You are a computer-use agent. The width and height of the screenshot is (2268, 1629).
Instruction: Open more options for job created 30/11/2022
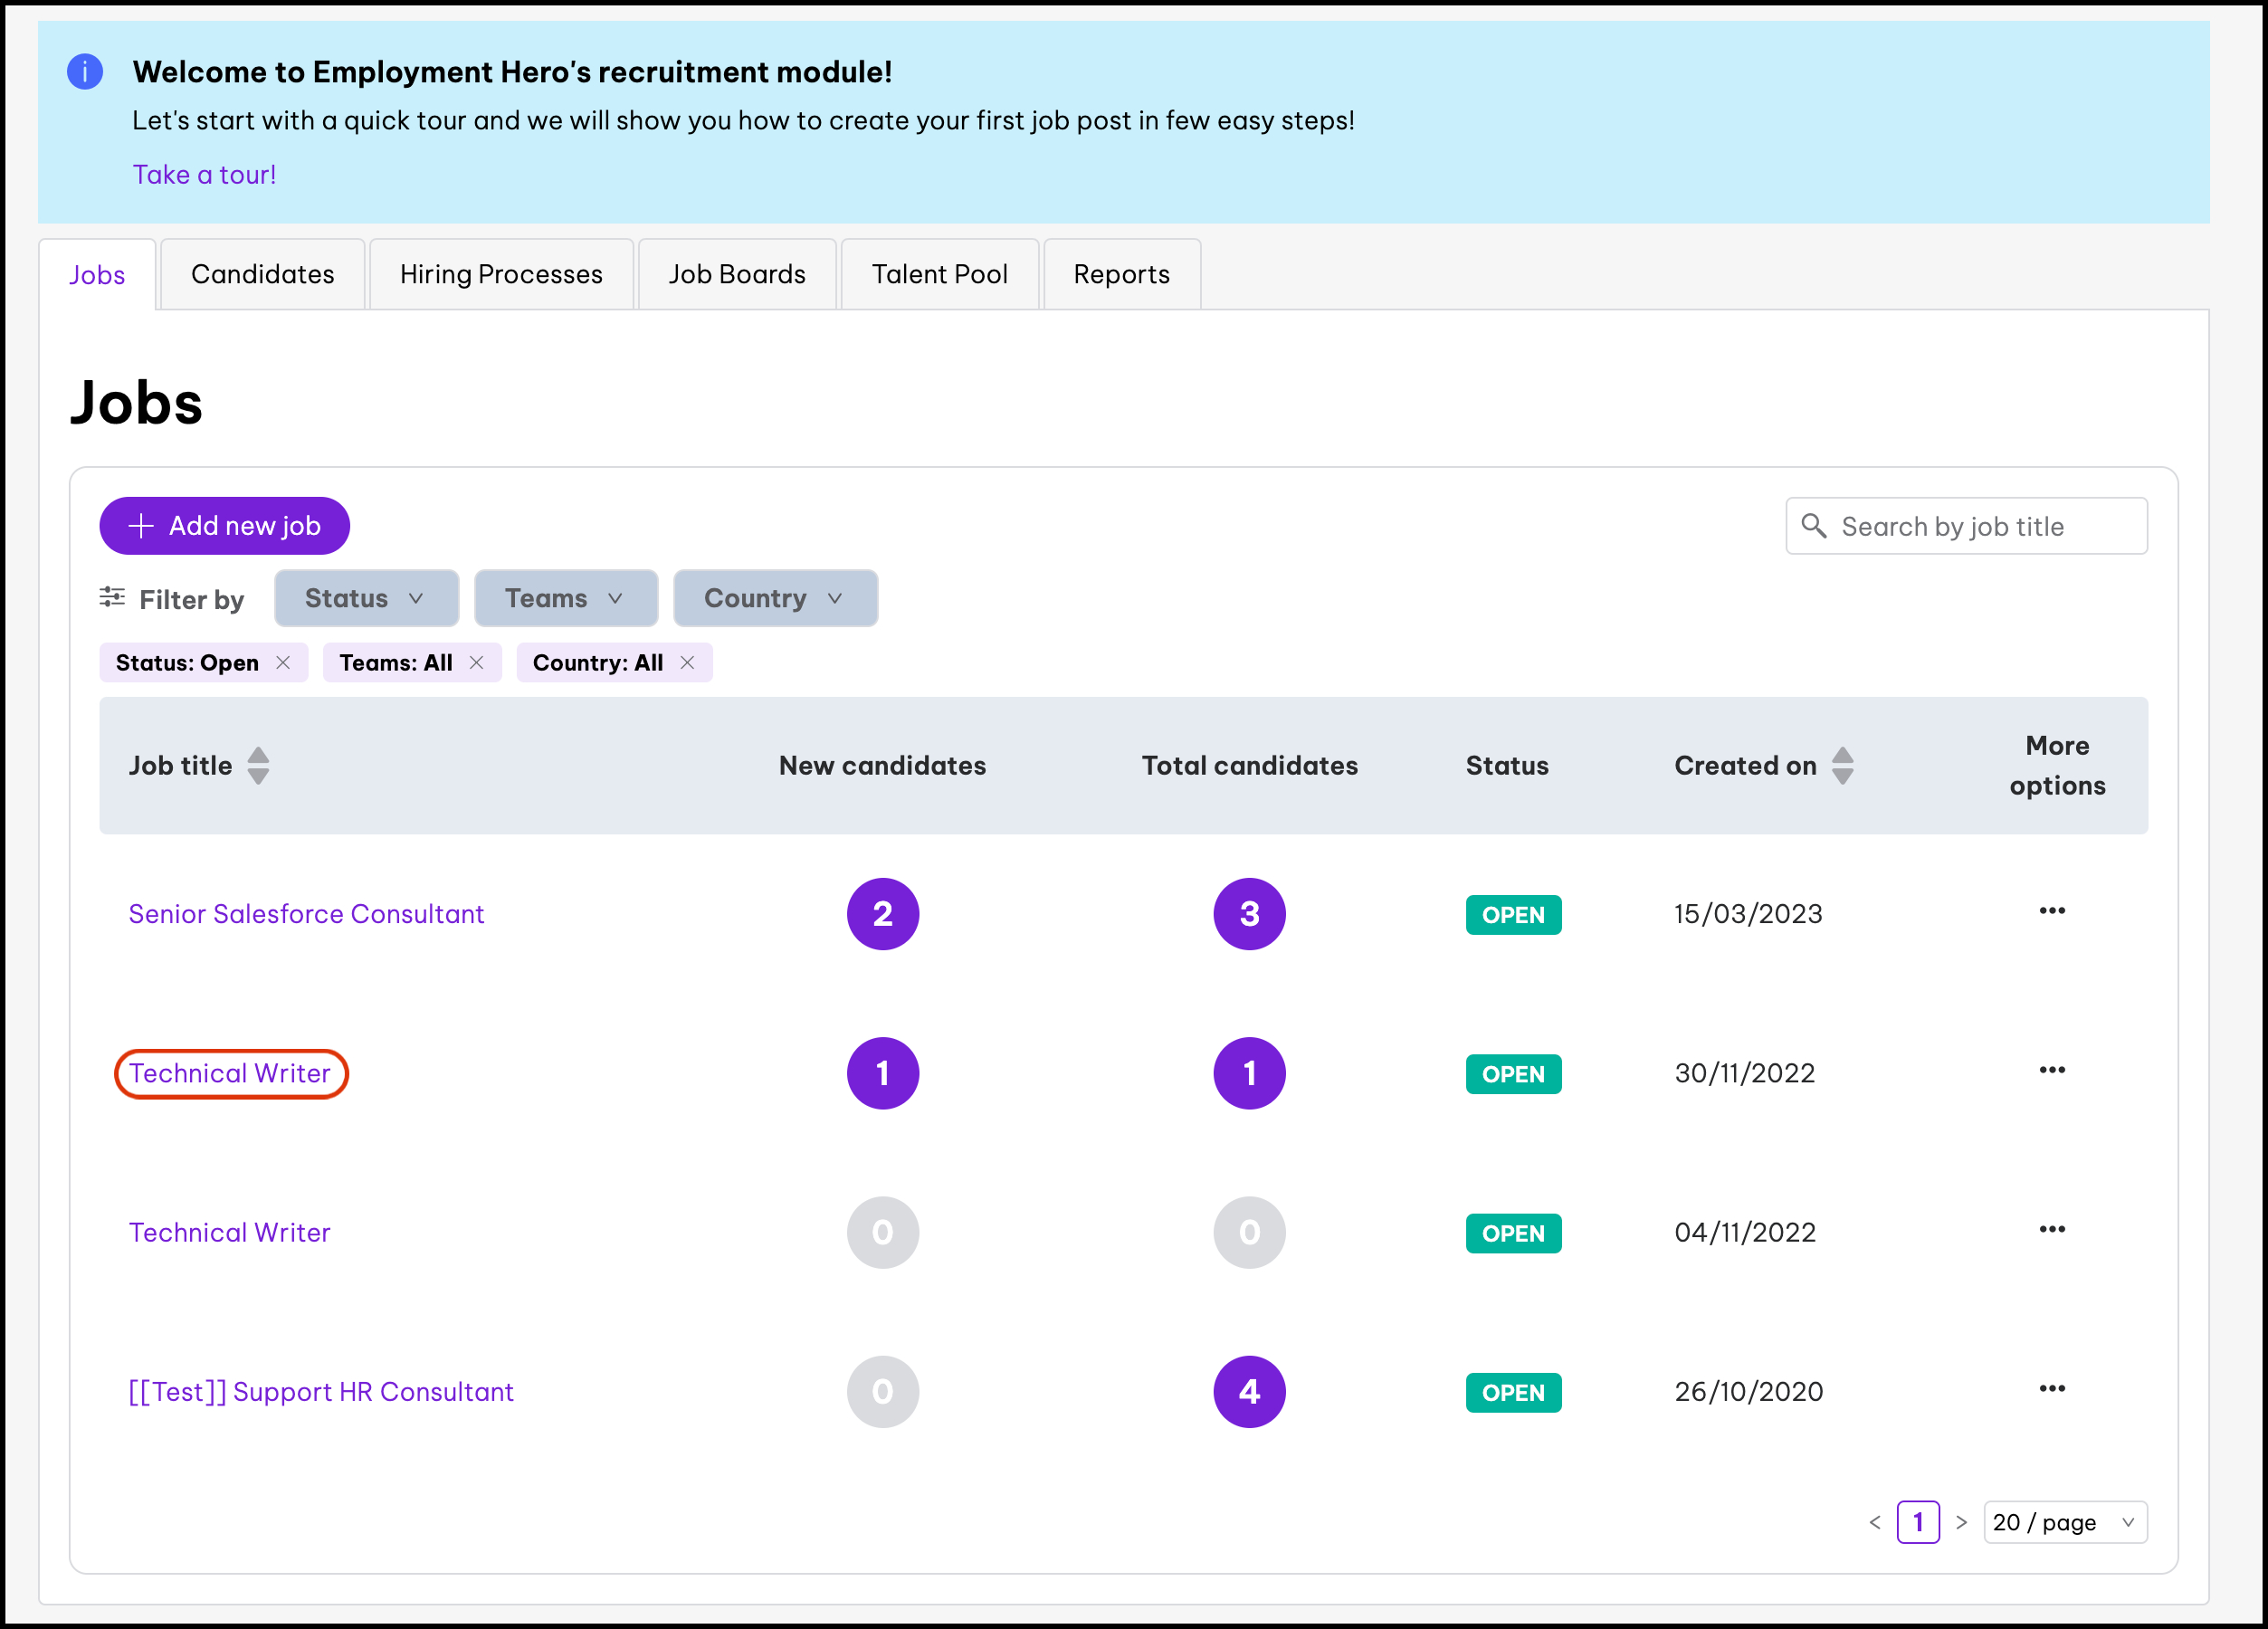[2051, 1070]
